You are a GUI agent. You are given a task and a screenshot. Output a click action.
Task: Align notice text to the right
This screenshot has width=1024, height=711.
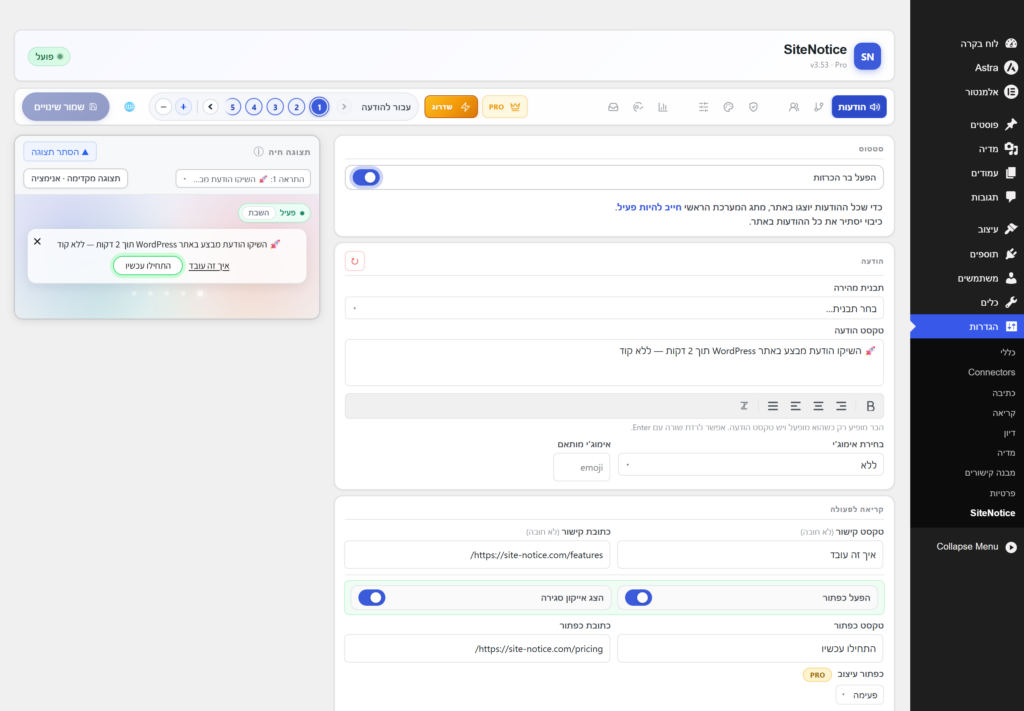[841, 406]
